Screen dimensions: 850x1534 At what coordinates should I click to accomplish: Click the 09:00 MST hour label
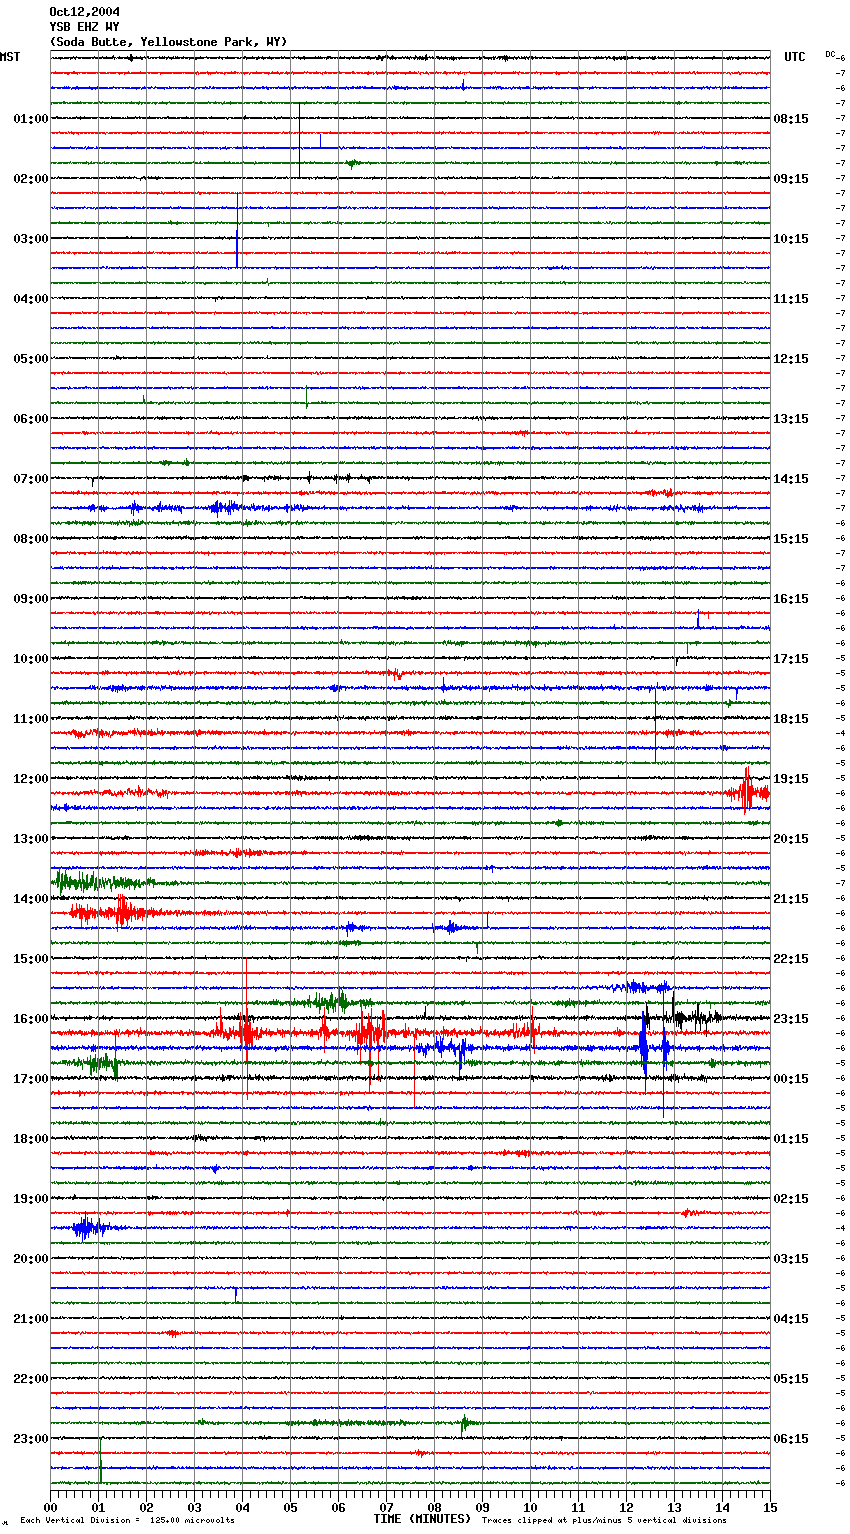coord(31,599)
